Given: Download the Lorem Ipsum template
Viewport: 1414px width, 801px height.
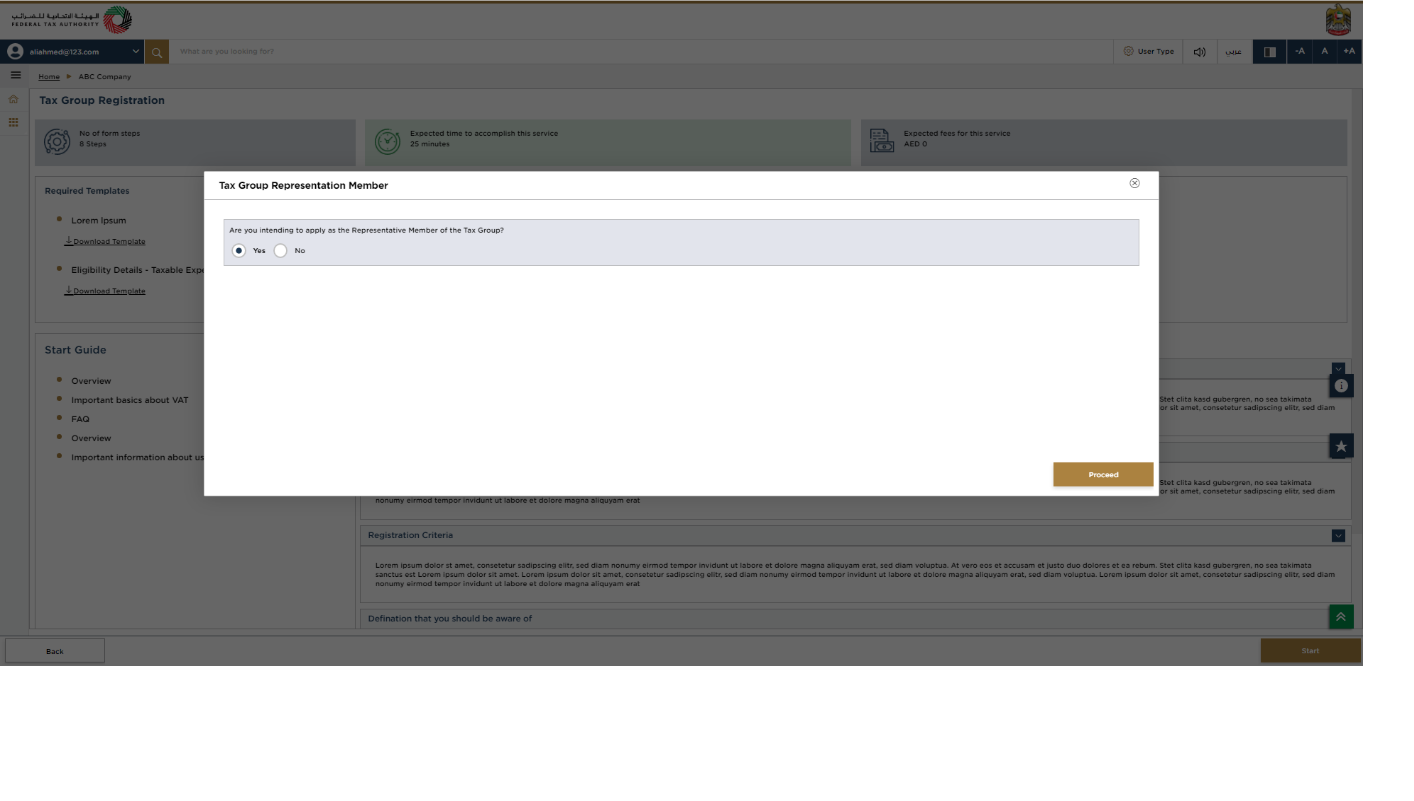Looking at the screenshot, I should pyautogui.click(x=105, y=242).
